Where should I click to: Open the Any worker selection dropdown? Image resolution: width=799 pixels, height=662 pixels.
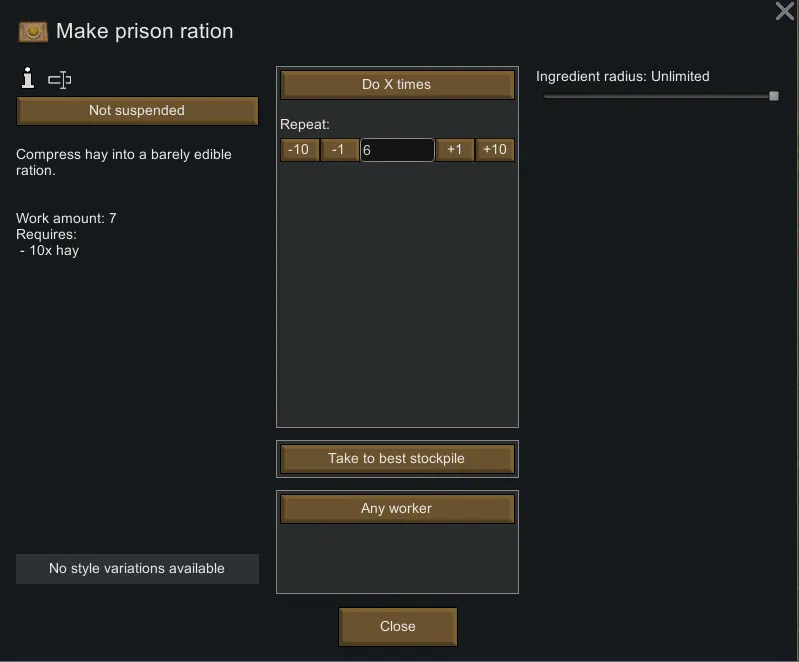(397, 509)
